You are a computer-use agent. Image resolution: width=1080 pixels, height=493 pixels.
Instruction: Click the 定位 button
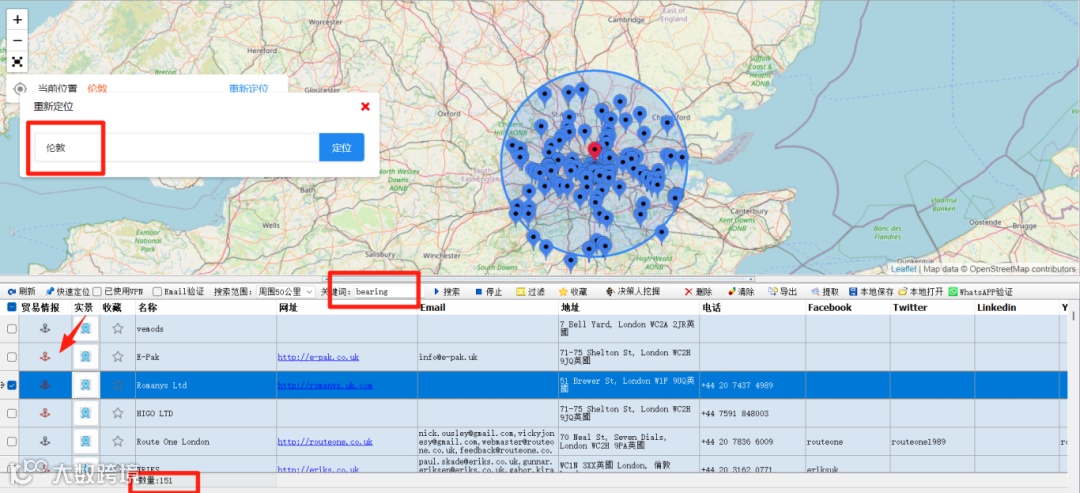click(x=341, y=148)
